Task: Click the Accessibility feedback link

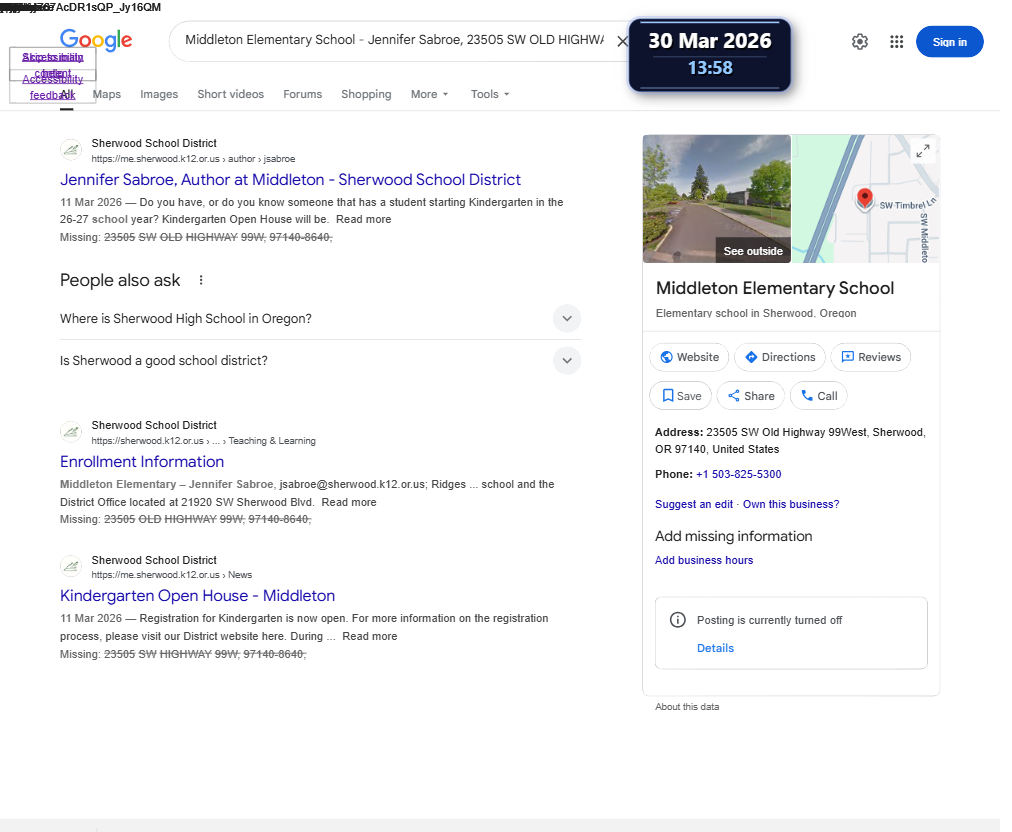Action: [x=52, y=87]
